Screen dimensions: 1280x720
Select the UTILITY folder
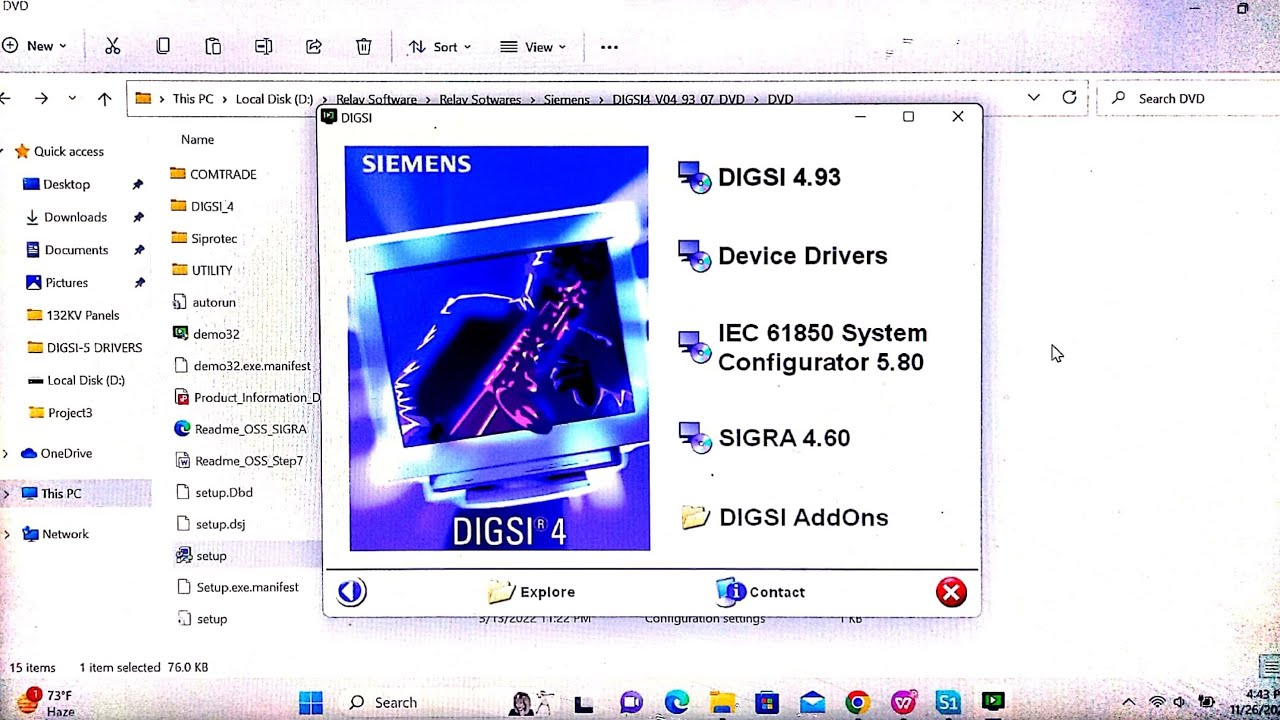coord(201,270)
